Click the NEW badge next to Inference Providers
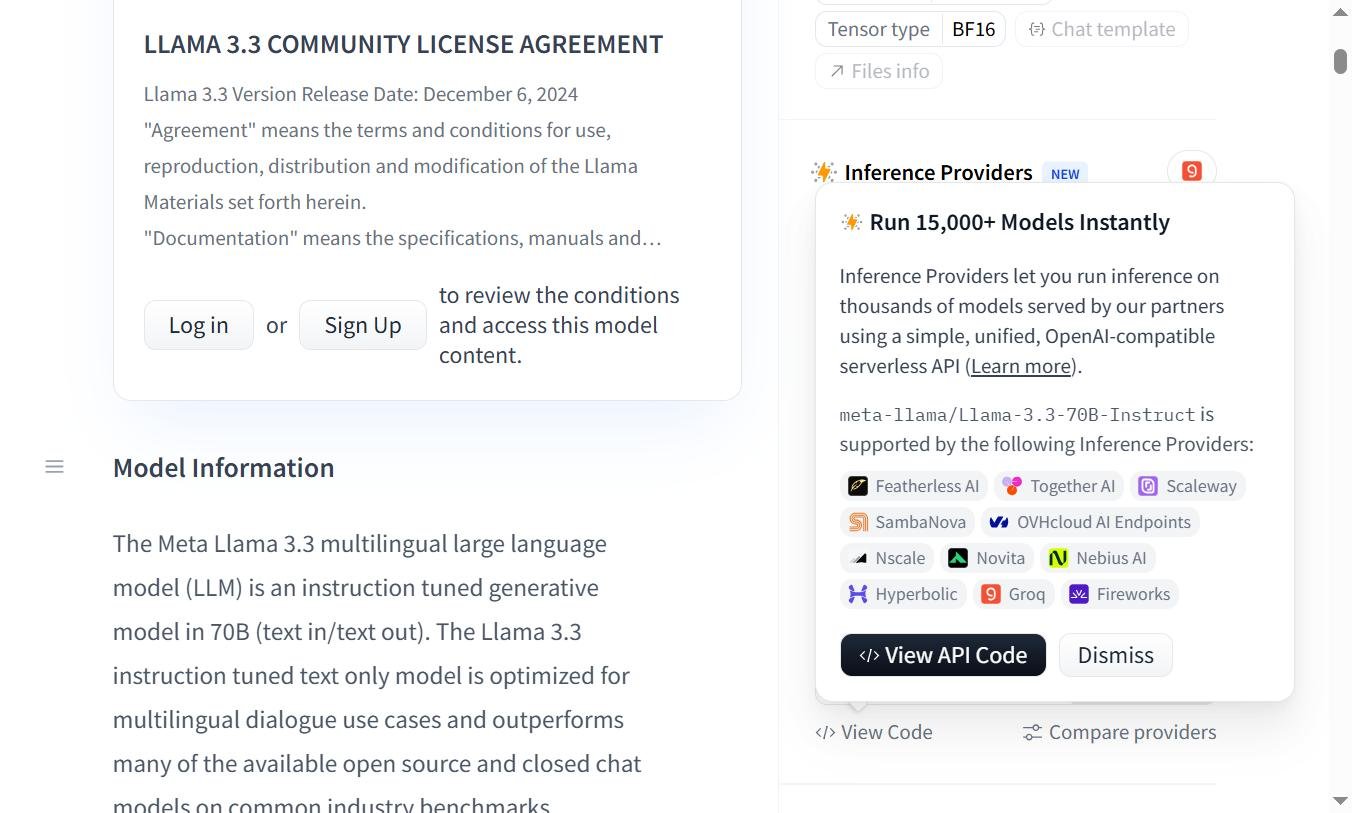This screenshot has width=1352, height=813. pos(1065,174)
